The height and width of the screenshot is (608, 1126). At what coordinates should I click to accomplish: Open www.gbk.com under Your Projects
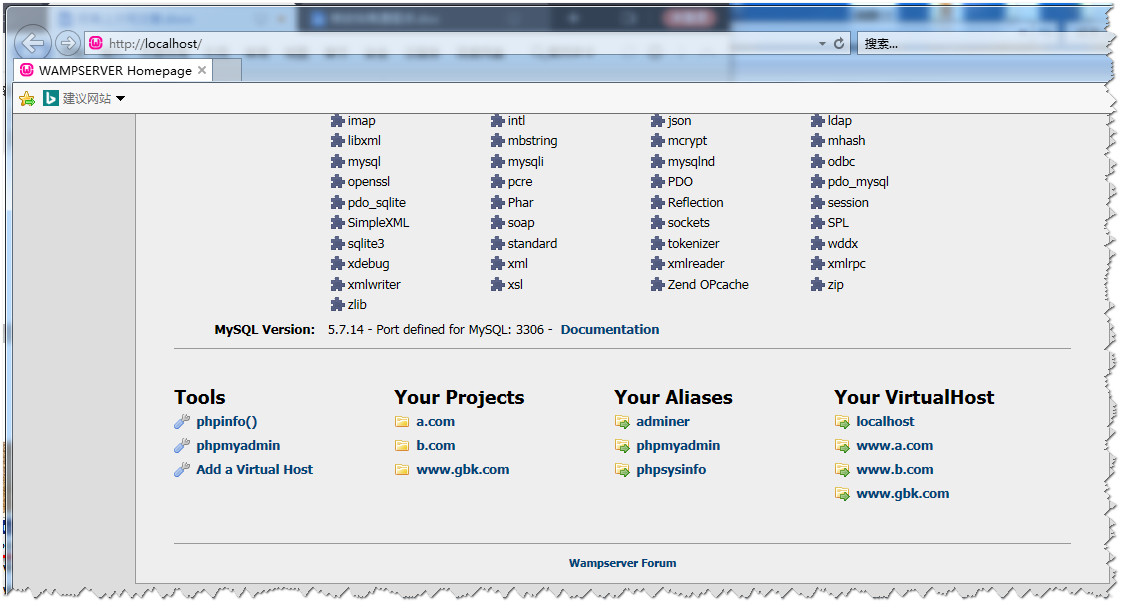tap(462, 469)
